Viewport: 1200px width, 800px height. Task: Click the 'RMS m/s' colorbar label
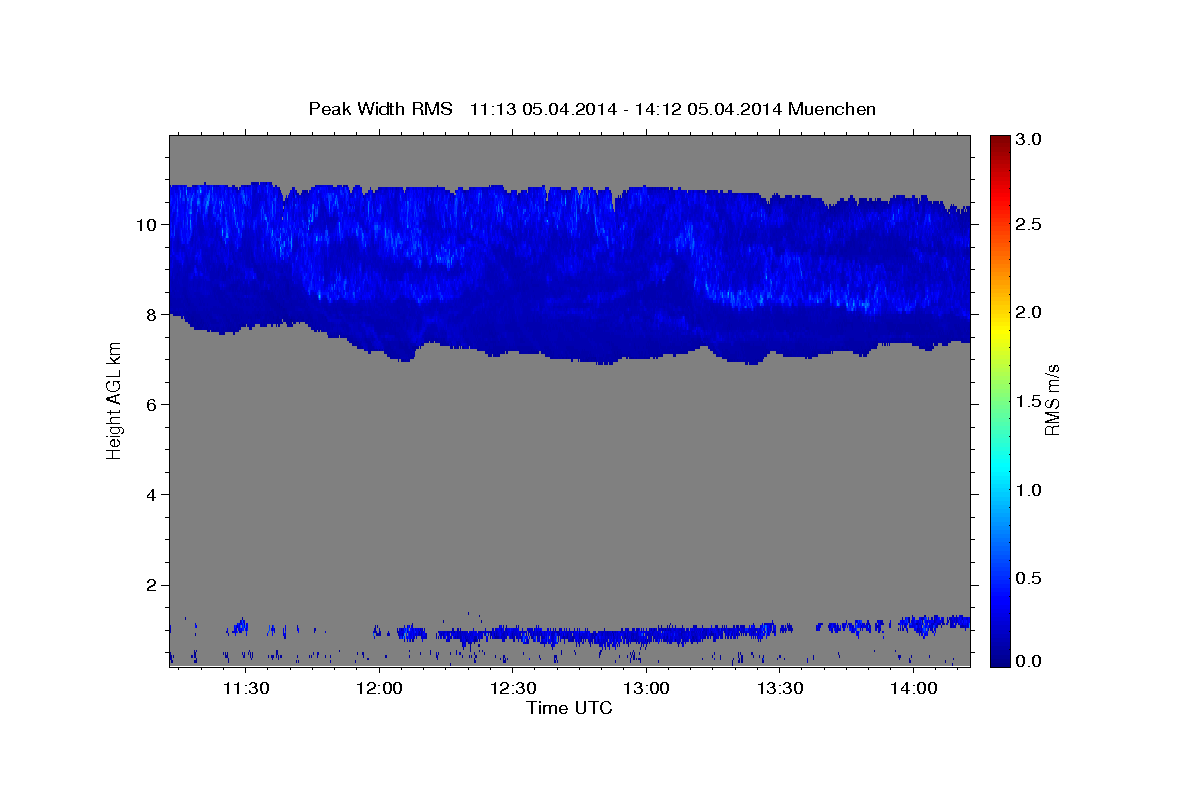(1052, 400)
